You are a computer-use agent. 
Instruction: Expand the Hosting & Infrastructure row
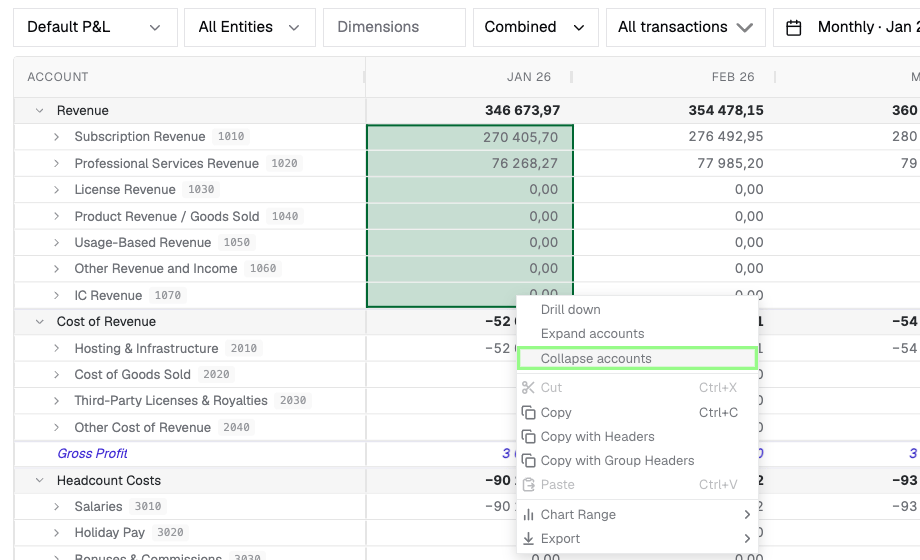pos(56,348)
